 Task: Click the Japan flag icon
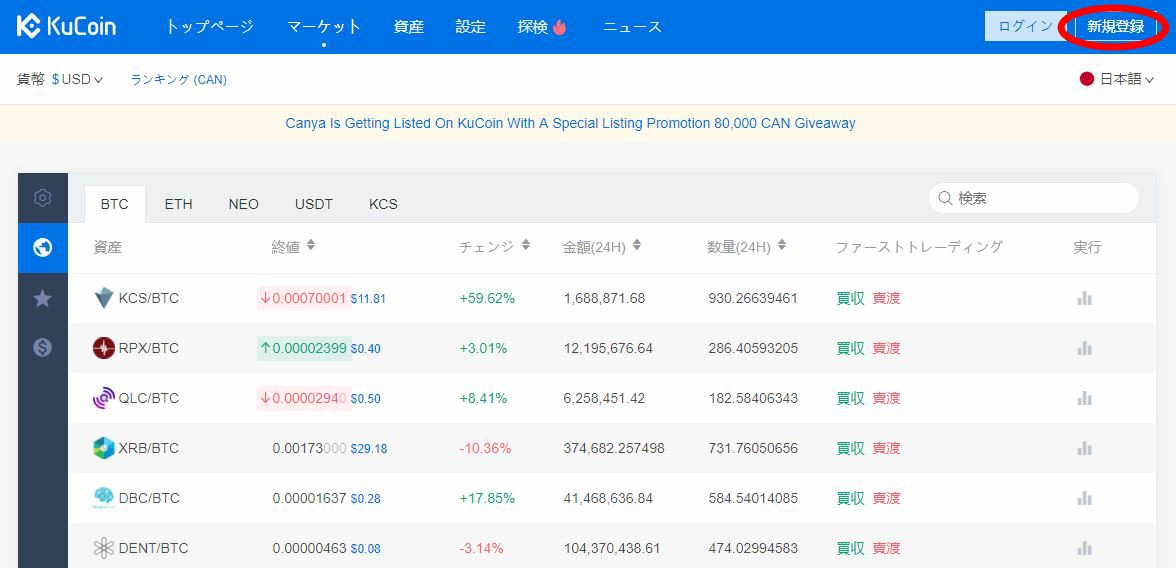point(1087,79)
